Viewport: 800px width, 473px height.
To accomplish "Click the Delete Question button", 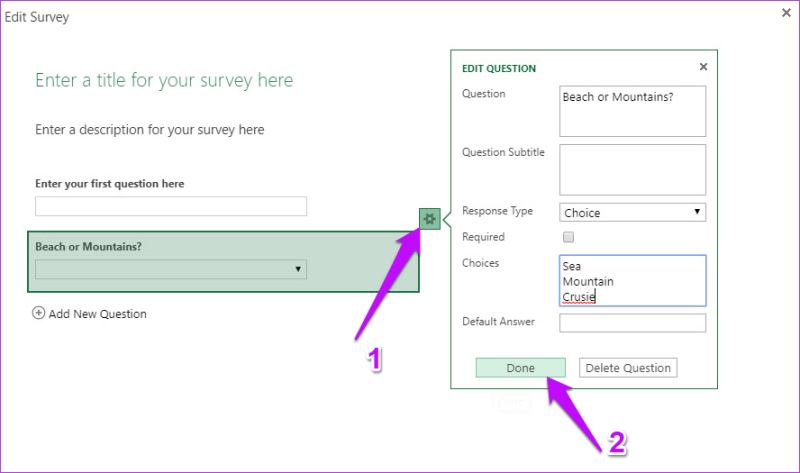I will click(628, 368).
